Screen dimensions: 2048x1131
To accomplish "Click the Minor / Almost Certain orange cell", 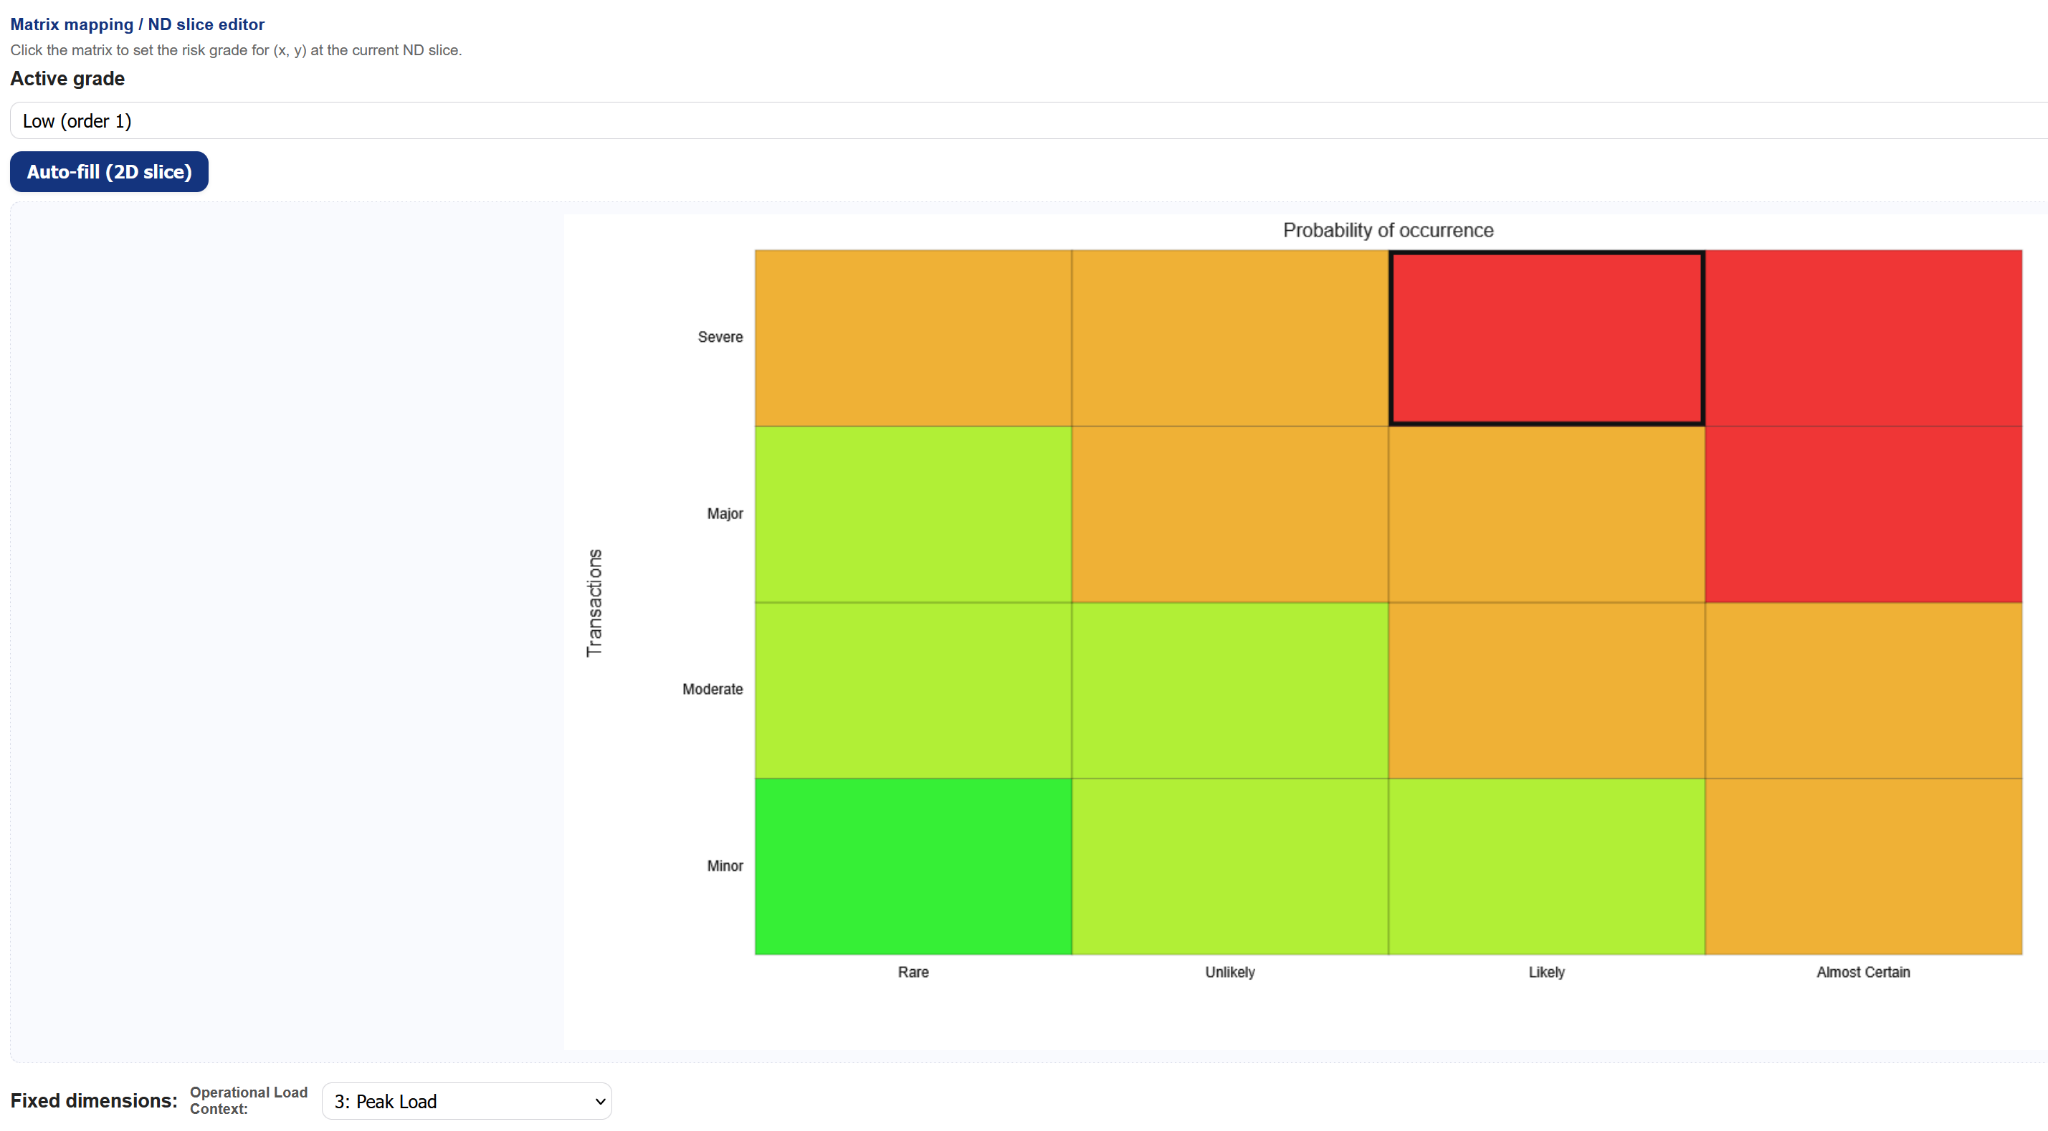I will tap(1863, 866).
